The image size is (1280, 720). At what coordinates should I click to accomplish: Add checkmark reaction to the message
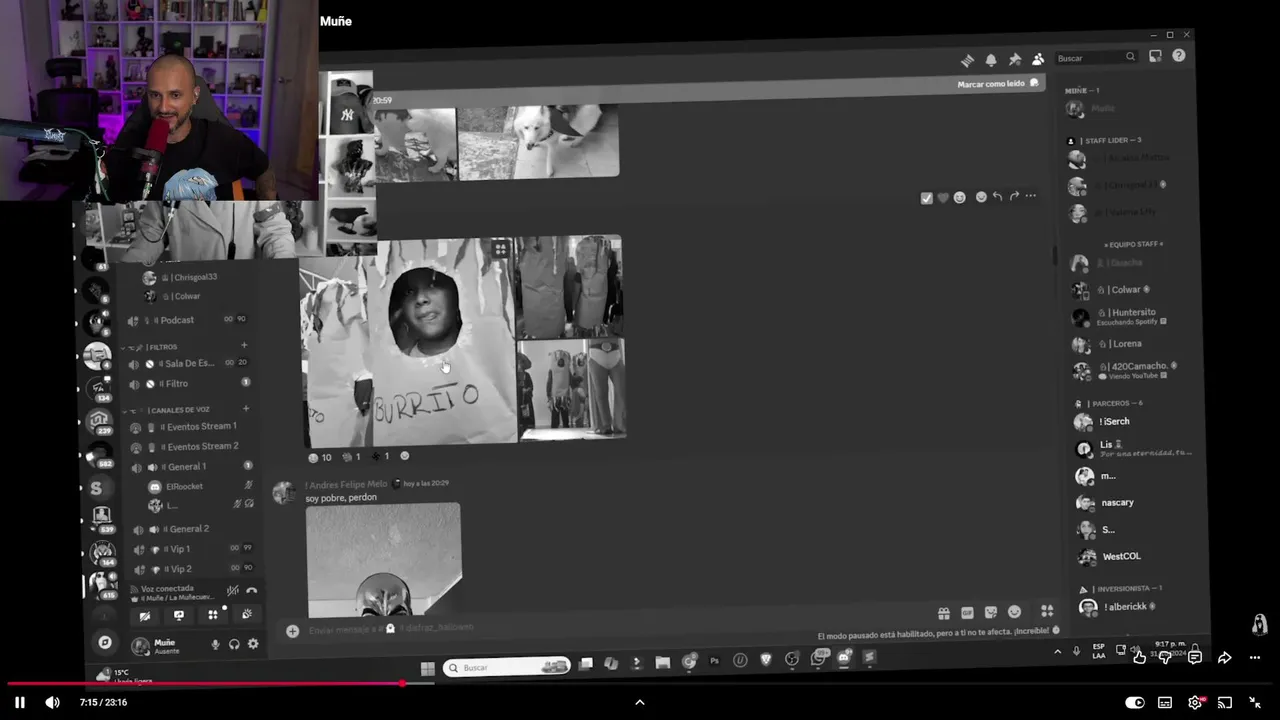click(x=926, y=198)
